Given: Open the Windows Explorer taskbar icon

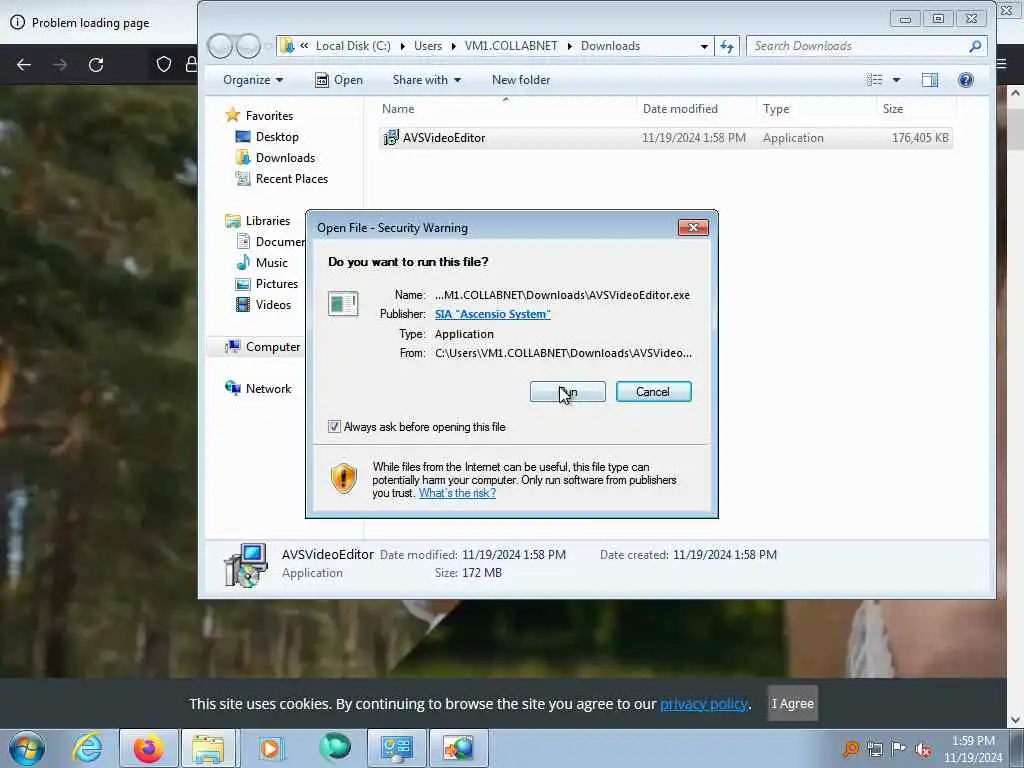Looking at the screenshot, I should [x=210, y=748].
